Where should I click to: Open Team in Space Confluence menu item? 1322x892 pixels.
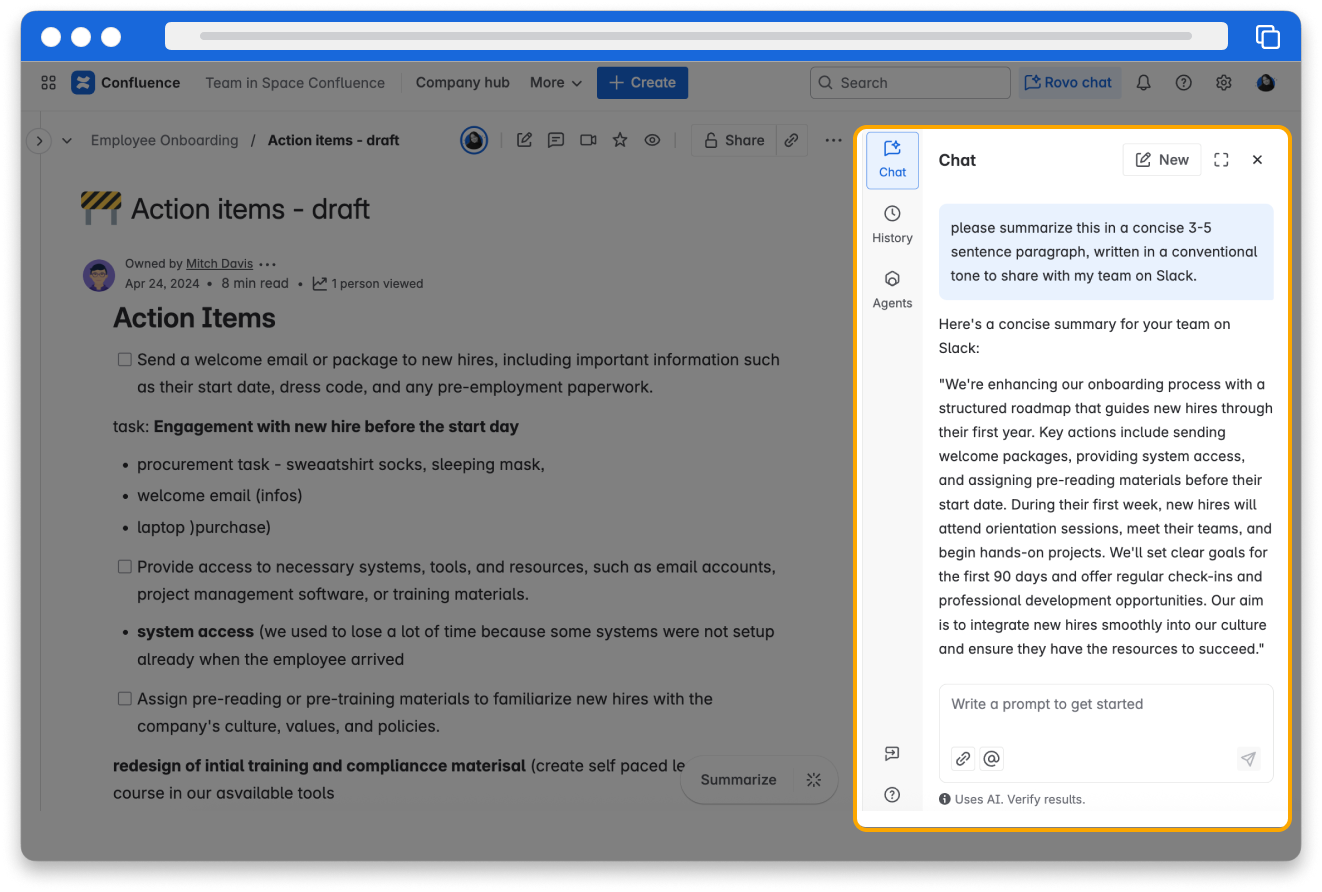[x=295, y=83]
